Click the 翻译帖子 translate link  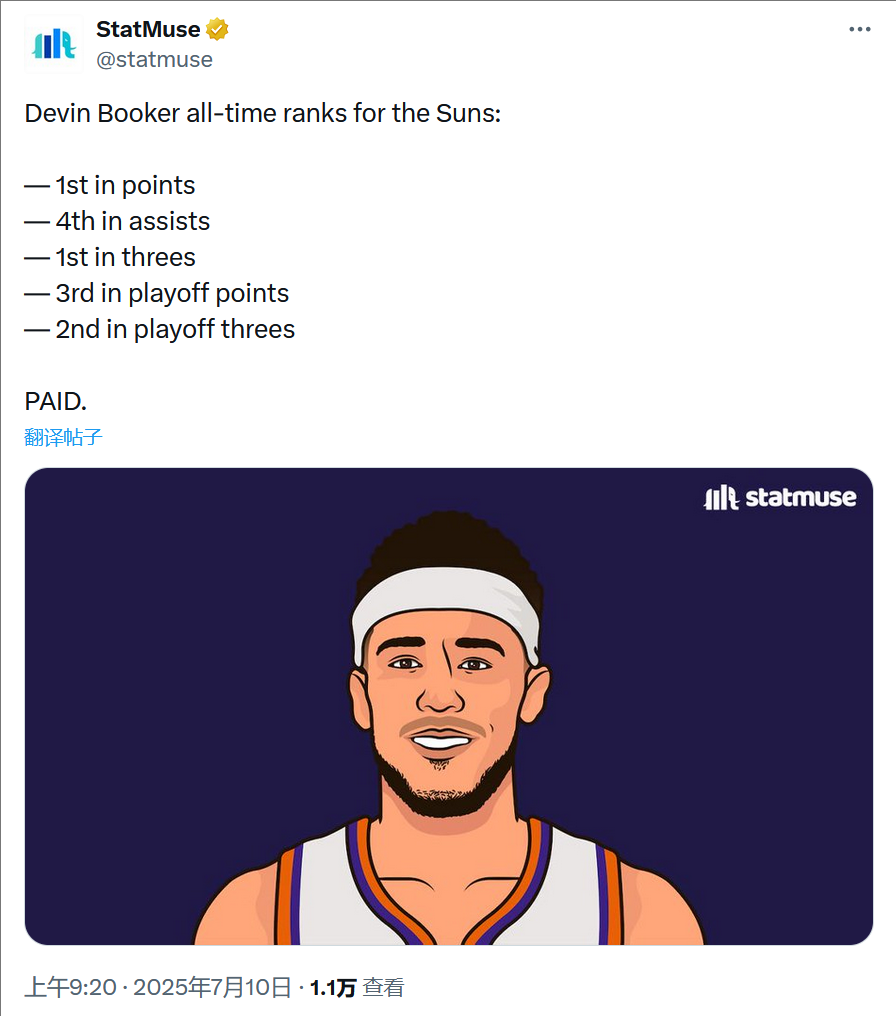(x=63, y=437)
